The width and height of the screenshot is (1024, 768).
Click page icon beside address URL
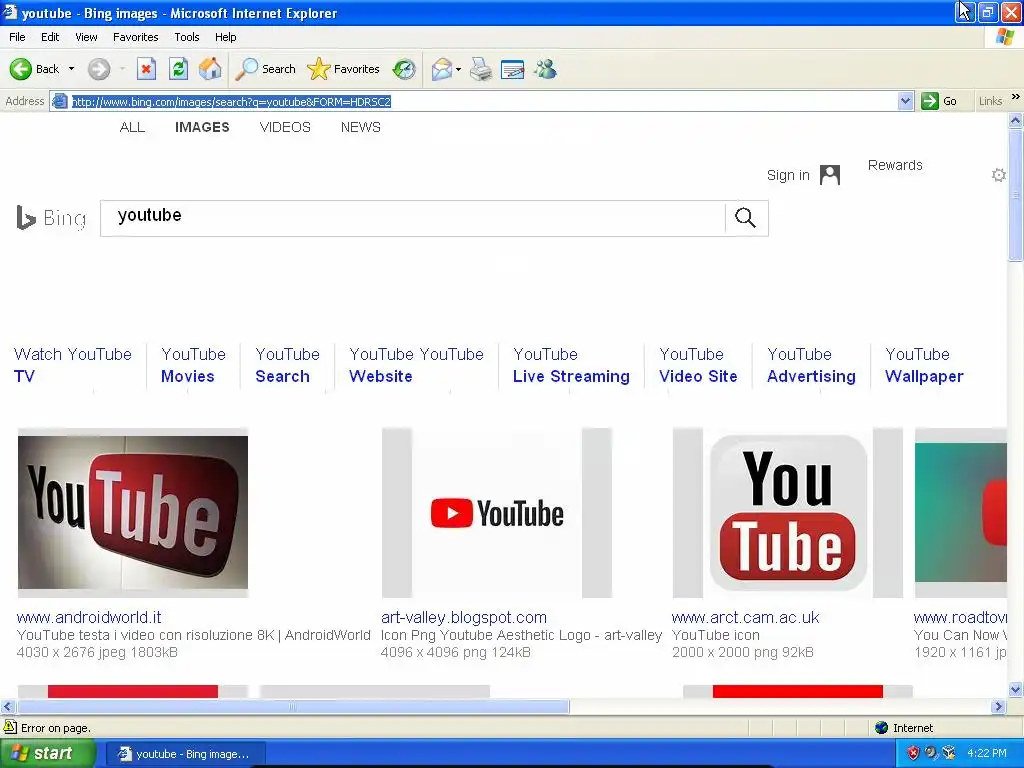pyautogui.click(x=59, y=101)
